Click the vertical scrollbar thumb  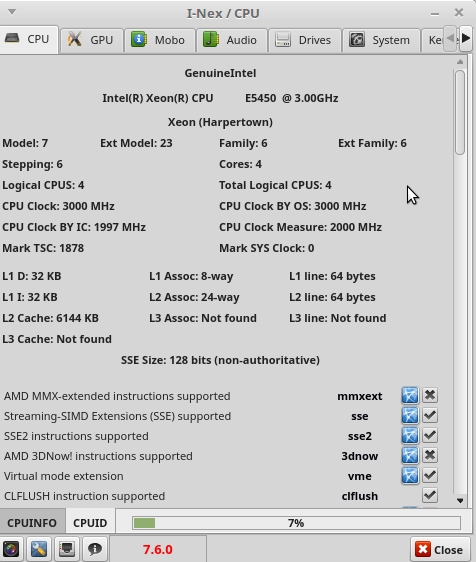[x=460, y=113]
